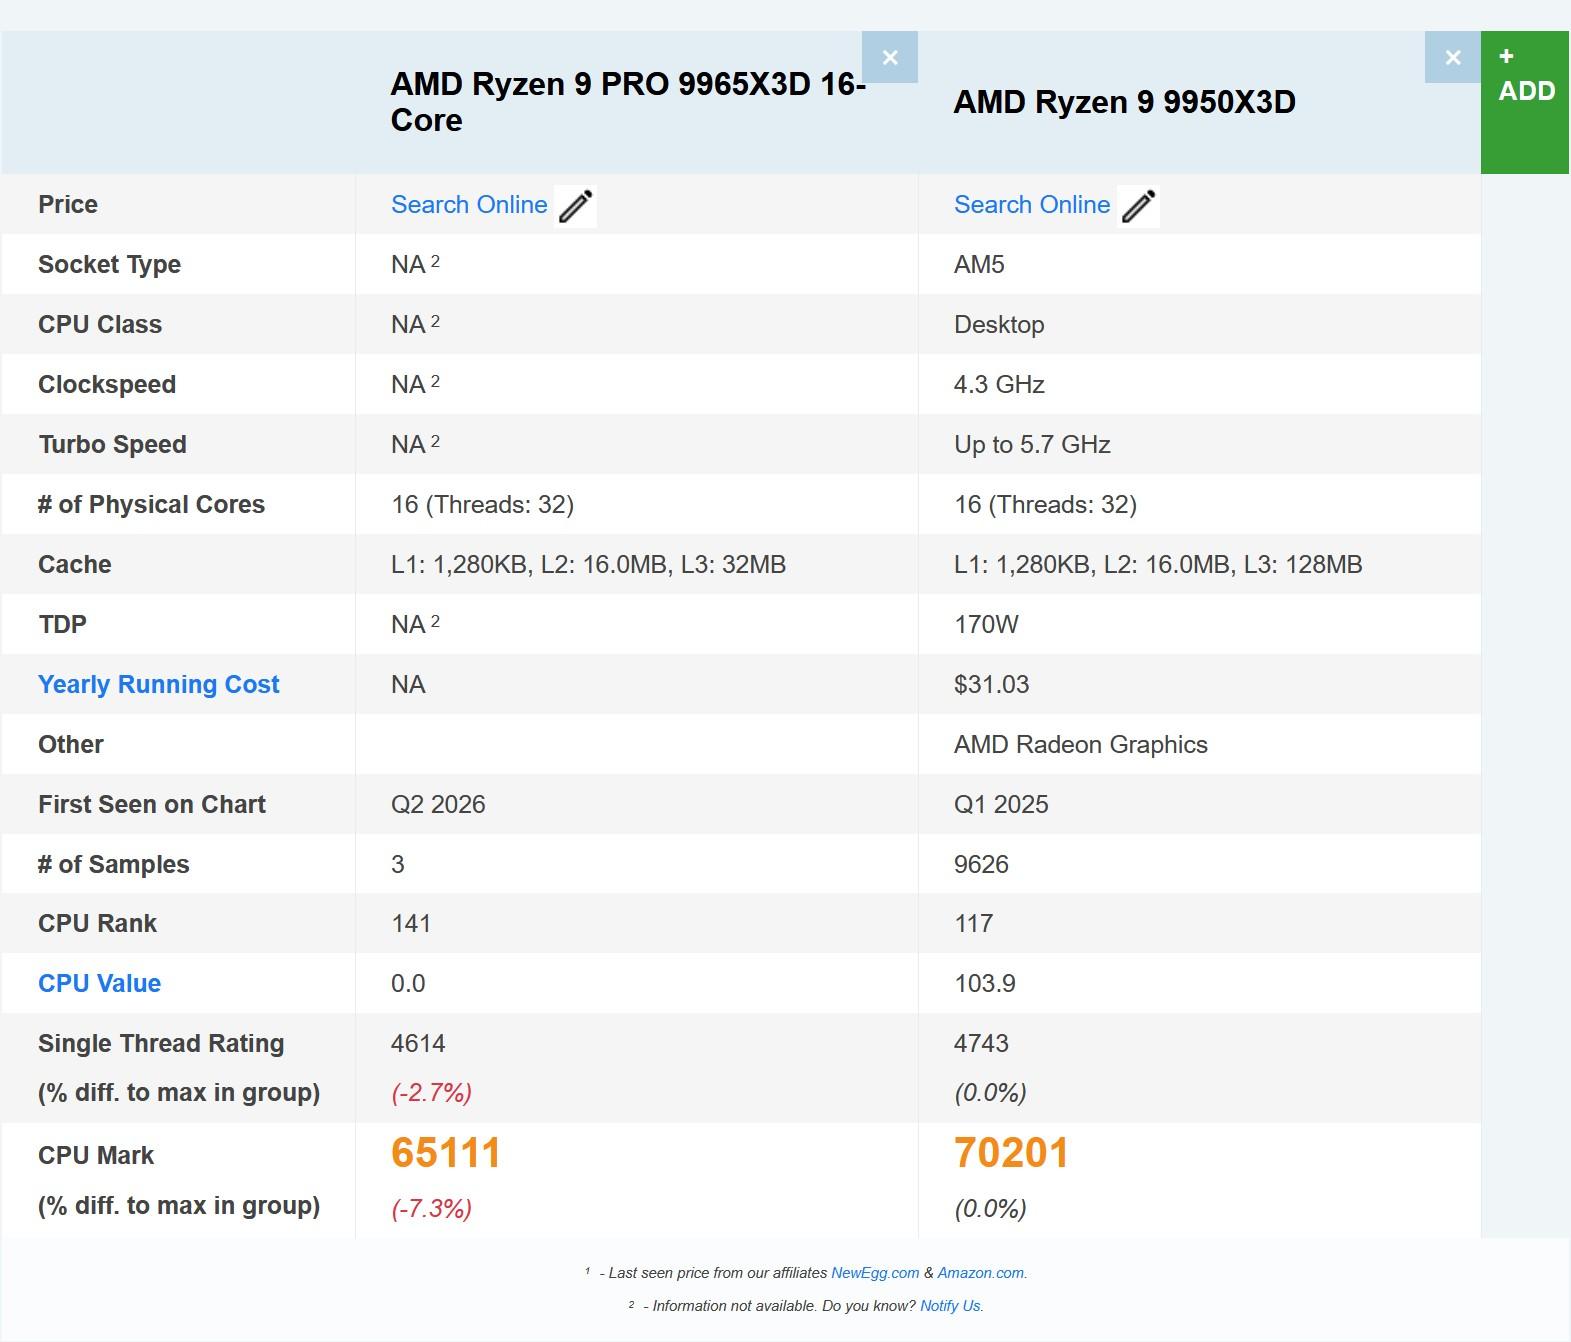Click the CPU Mark row label
The image size is (1571, 1342).
(x=96, y=1155)
